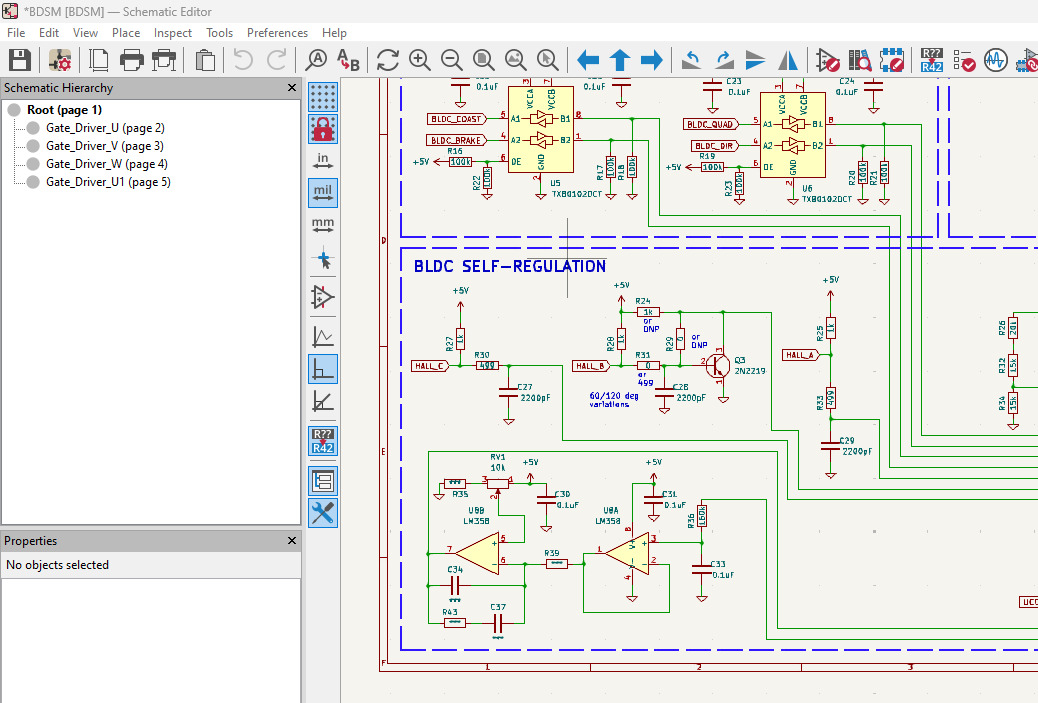
Task: Close the Schematic Hierarchy panel
Action: coord(292,87)
